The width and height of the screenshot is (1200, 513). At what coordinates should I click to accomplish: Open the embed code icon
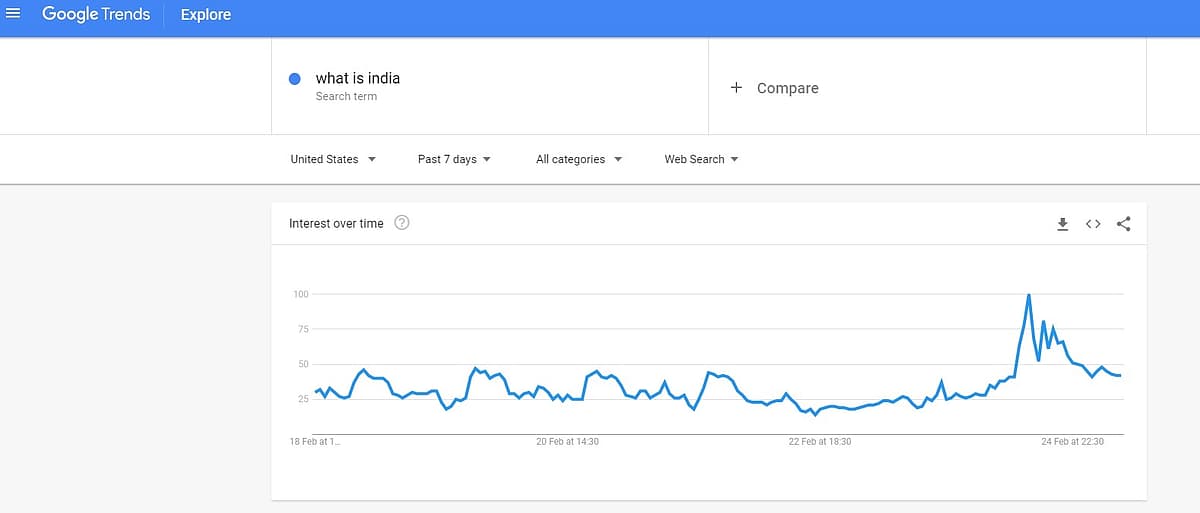[x=1093, y=224]
